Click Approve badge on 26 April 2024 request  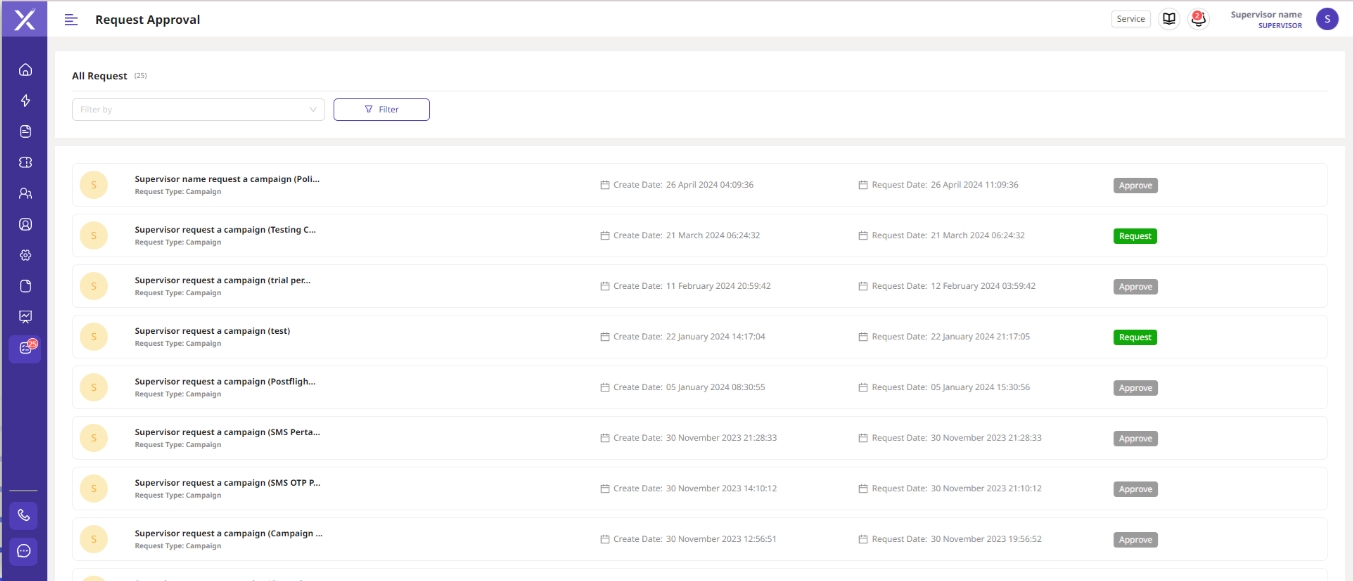pos(1135,185)
